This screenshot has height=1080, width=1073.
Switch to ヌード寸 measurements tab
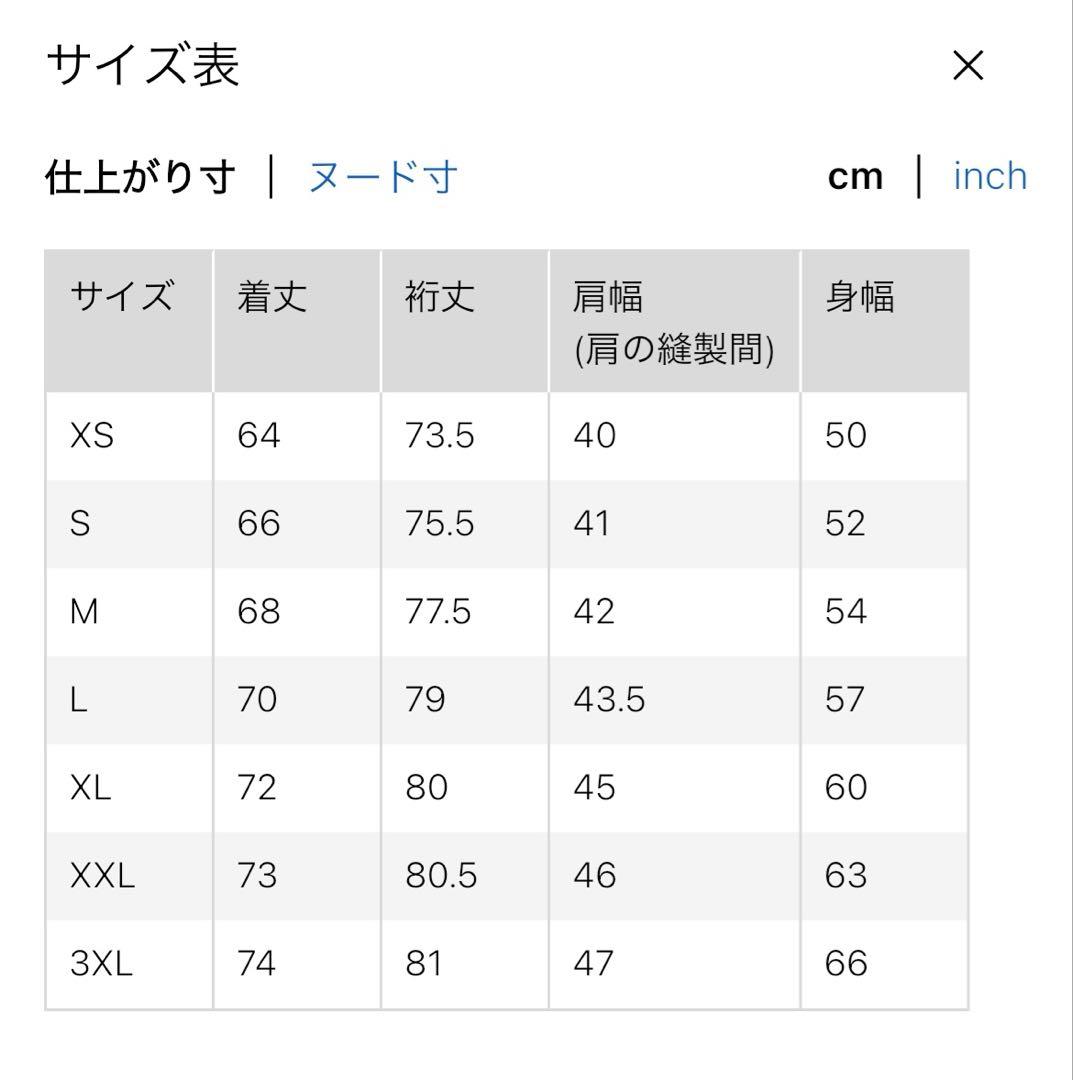(383, 177)
